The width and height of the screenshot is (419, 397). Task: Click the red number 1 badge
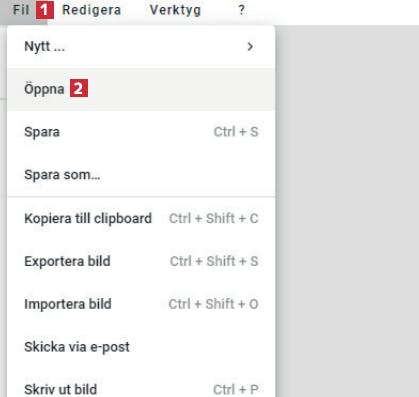point(45,10)
